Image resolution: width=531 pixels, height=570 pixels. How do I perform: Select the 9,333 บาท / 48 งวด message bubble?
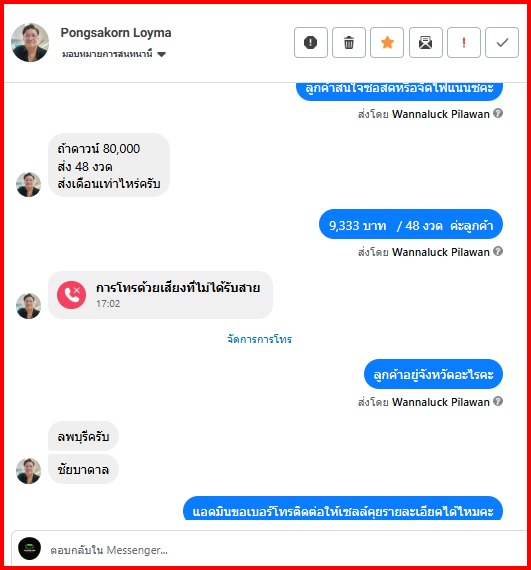tap(411, 224)
